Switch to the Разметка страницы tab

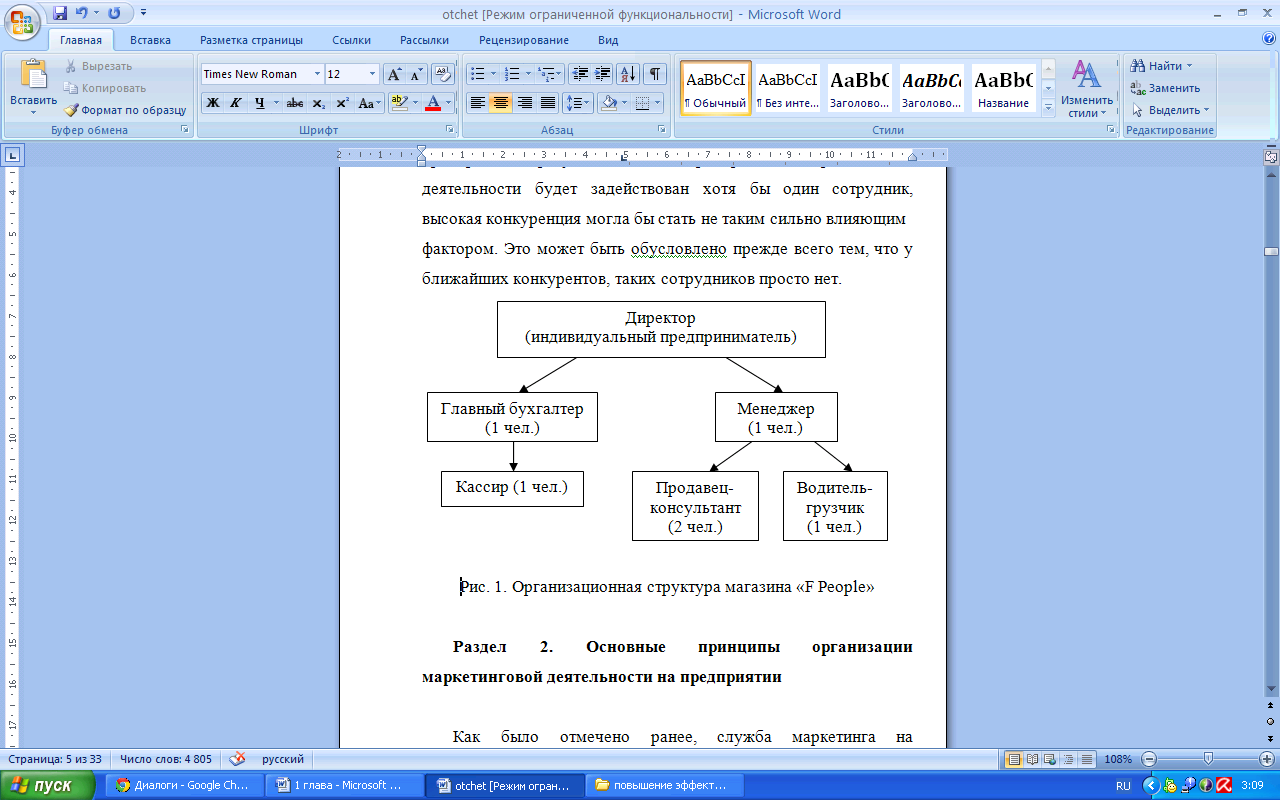point(251,40)
